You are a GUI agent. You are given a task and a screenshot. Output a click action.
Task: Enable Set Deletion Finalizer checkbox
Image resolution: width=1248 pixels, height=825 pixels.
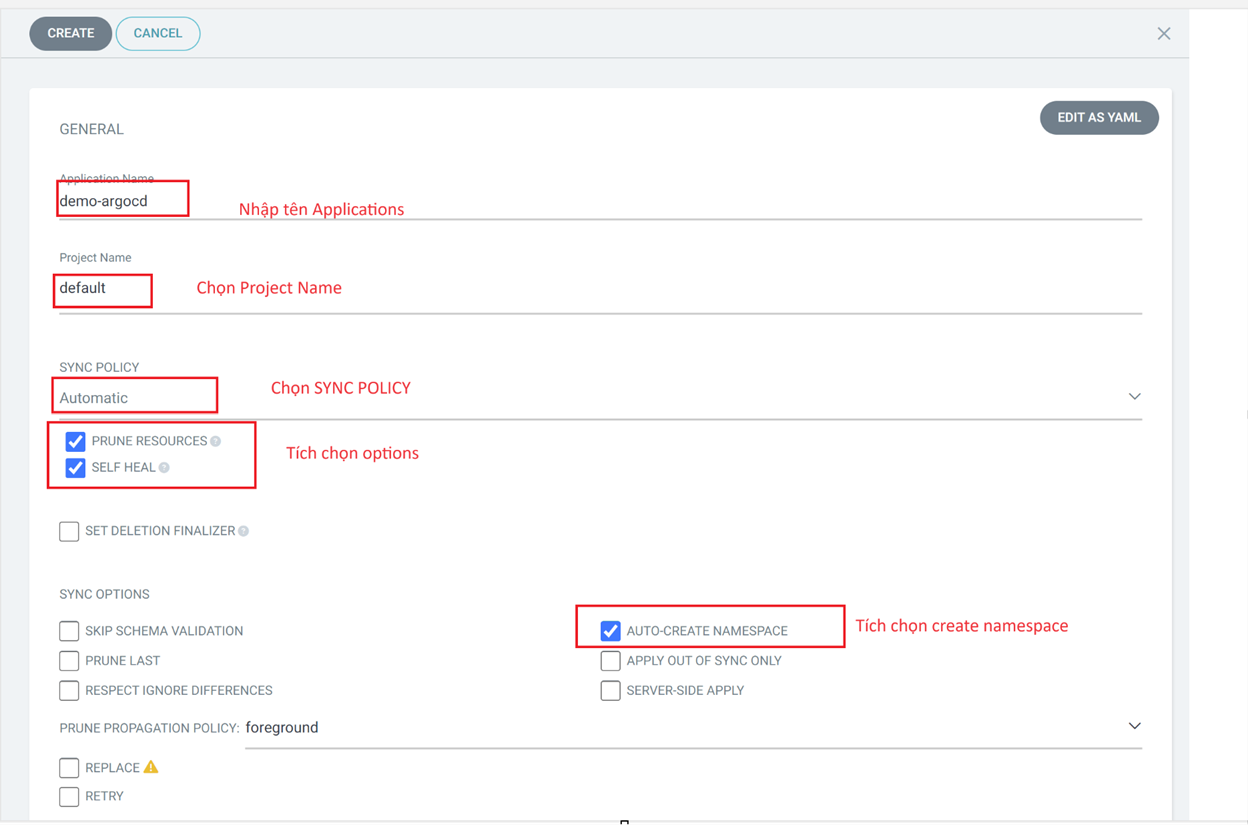point(69,531)
